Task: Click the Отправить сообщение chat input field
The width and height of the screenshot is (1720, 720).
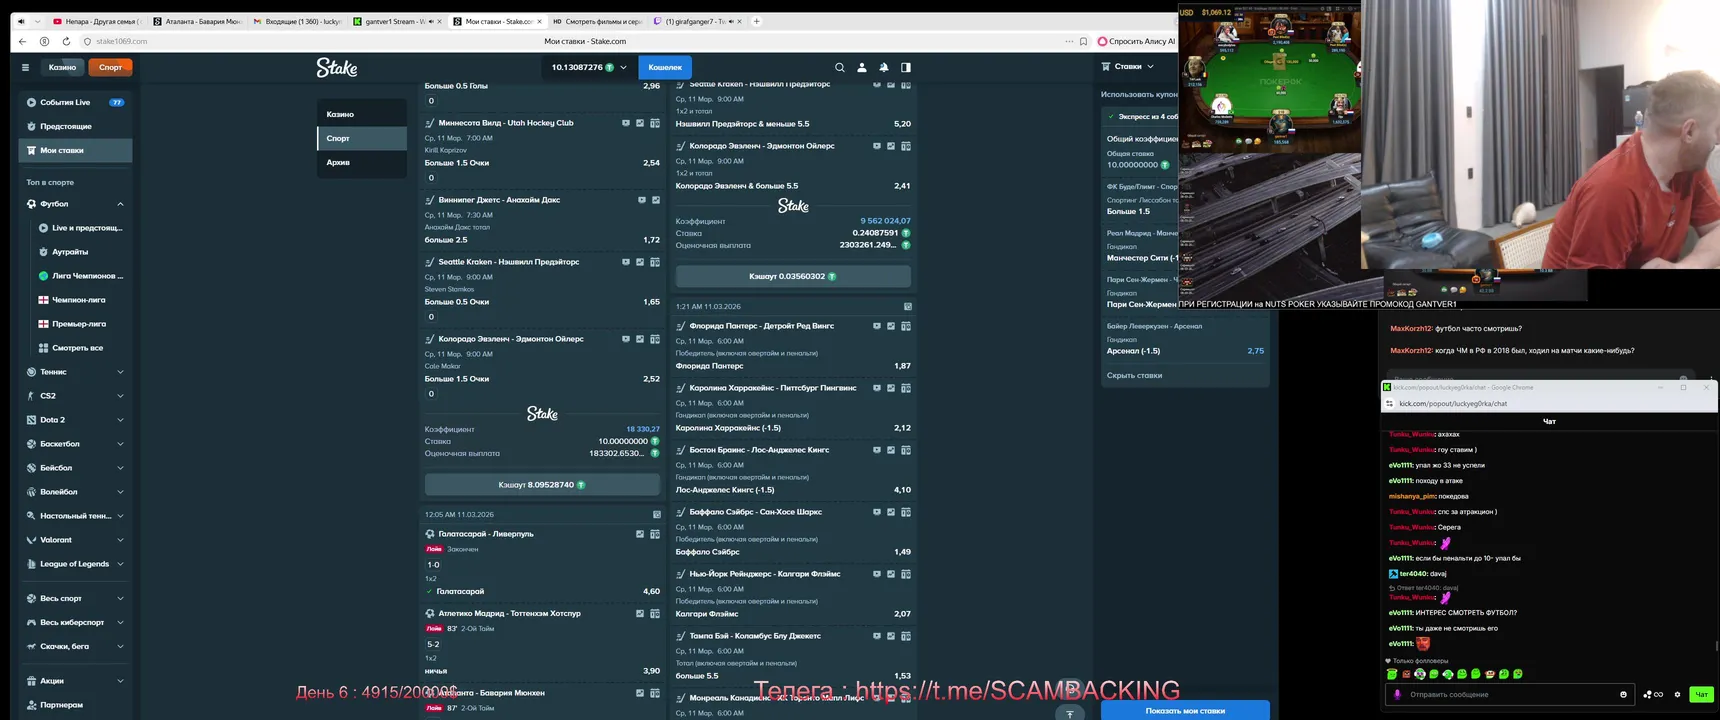Action: tap(1510, 694)
